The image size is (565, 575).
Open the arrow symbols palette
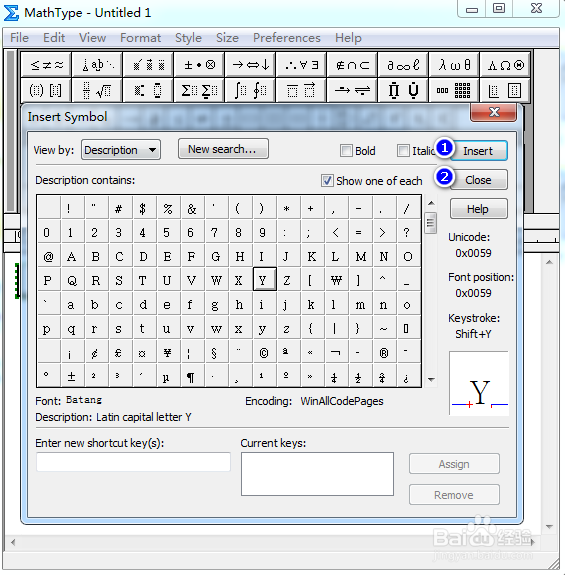[x=250, y=65]
